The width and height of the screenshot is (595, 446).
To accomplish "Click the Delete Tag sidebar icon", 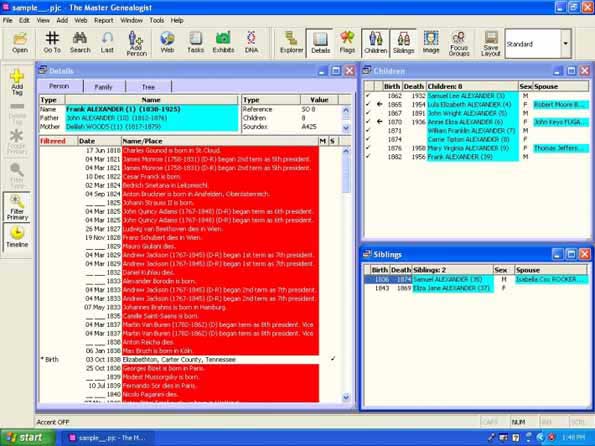I will (17, 113).
